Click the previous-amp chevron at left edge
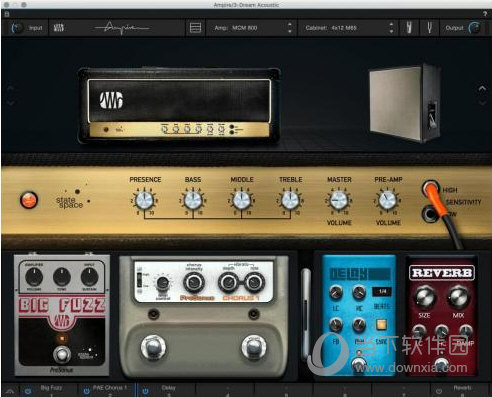Screen dimensions: 492x397 (11, 89)
